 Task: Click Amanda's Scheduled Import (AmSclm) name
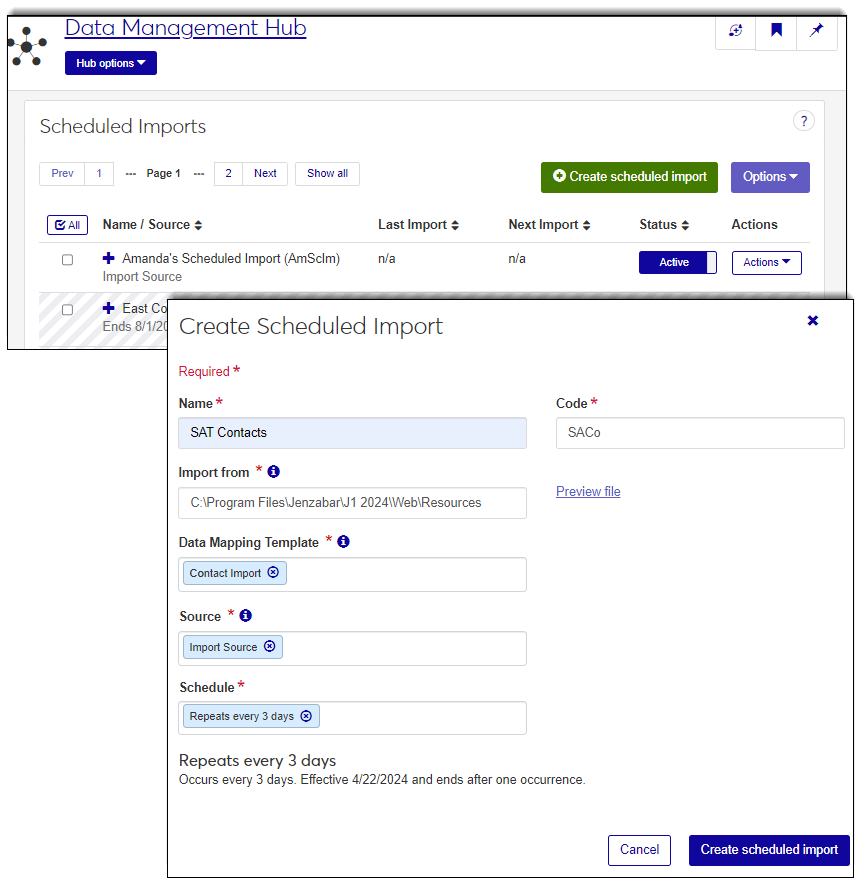point(231,259)
